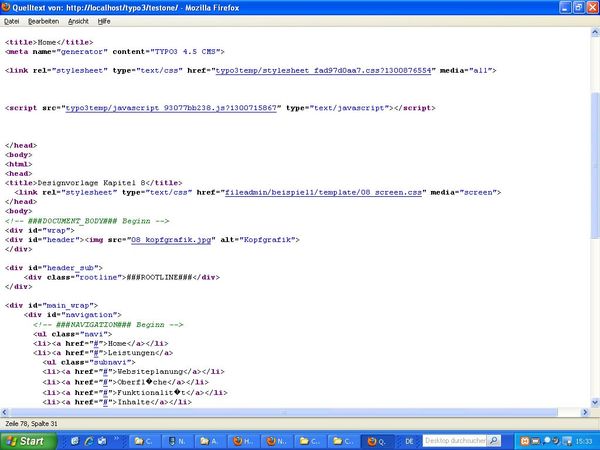Switch to the active Firefox 'Q.' taskbar button
Viewport: 600px width, 450px height.
(377, 441)
